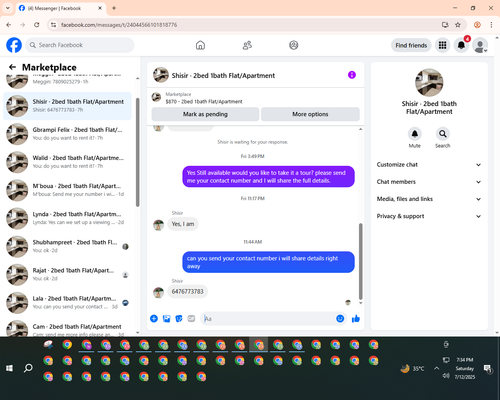
Task: Open the notifications bell icon
Action: pyautogui.click(x=461, y=45)
